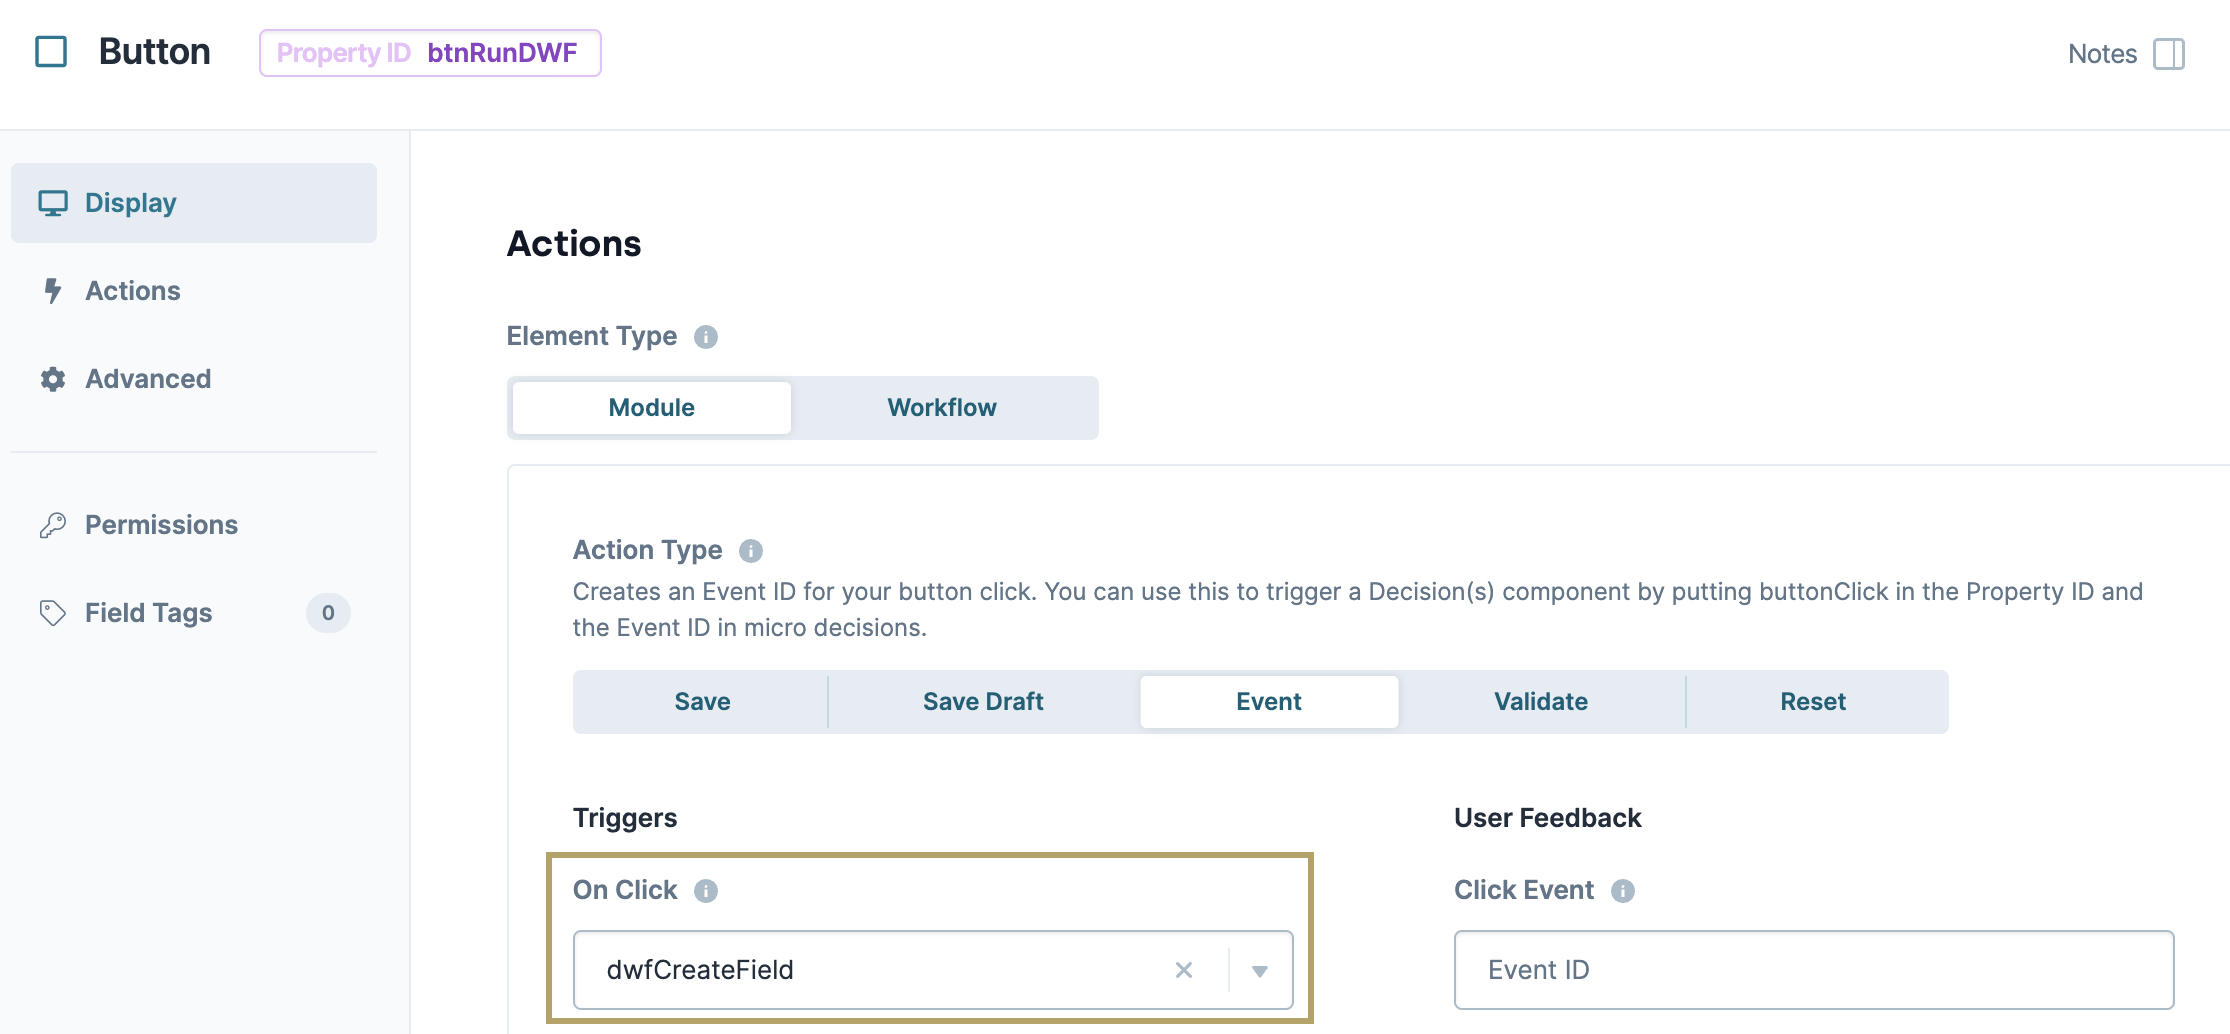Viewport: 2230px width, 1034px height.
Task: Click the Button title text
Action: (x=155, y=52)
